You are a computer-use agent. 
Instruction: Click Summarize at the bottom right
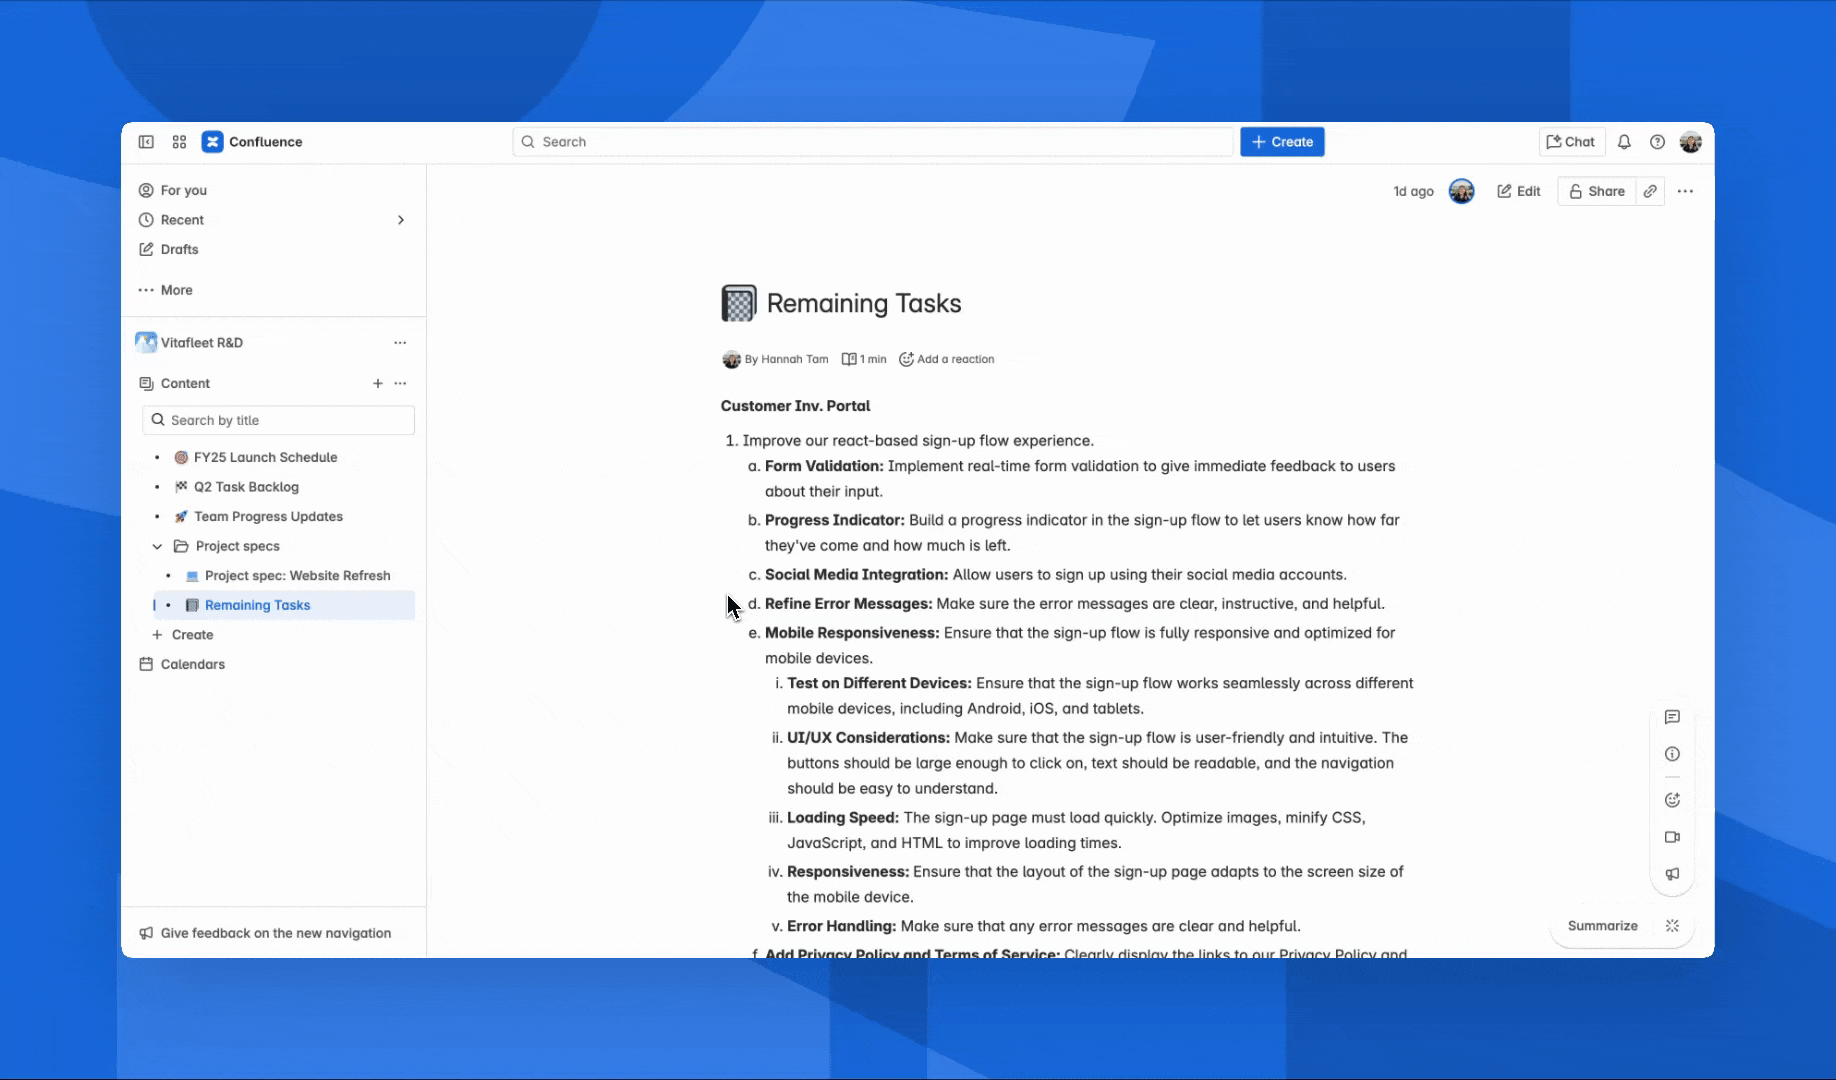click(1602, 926)
